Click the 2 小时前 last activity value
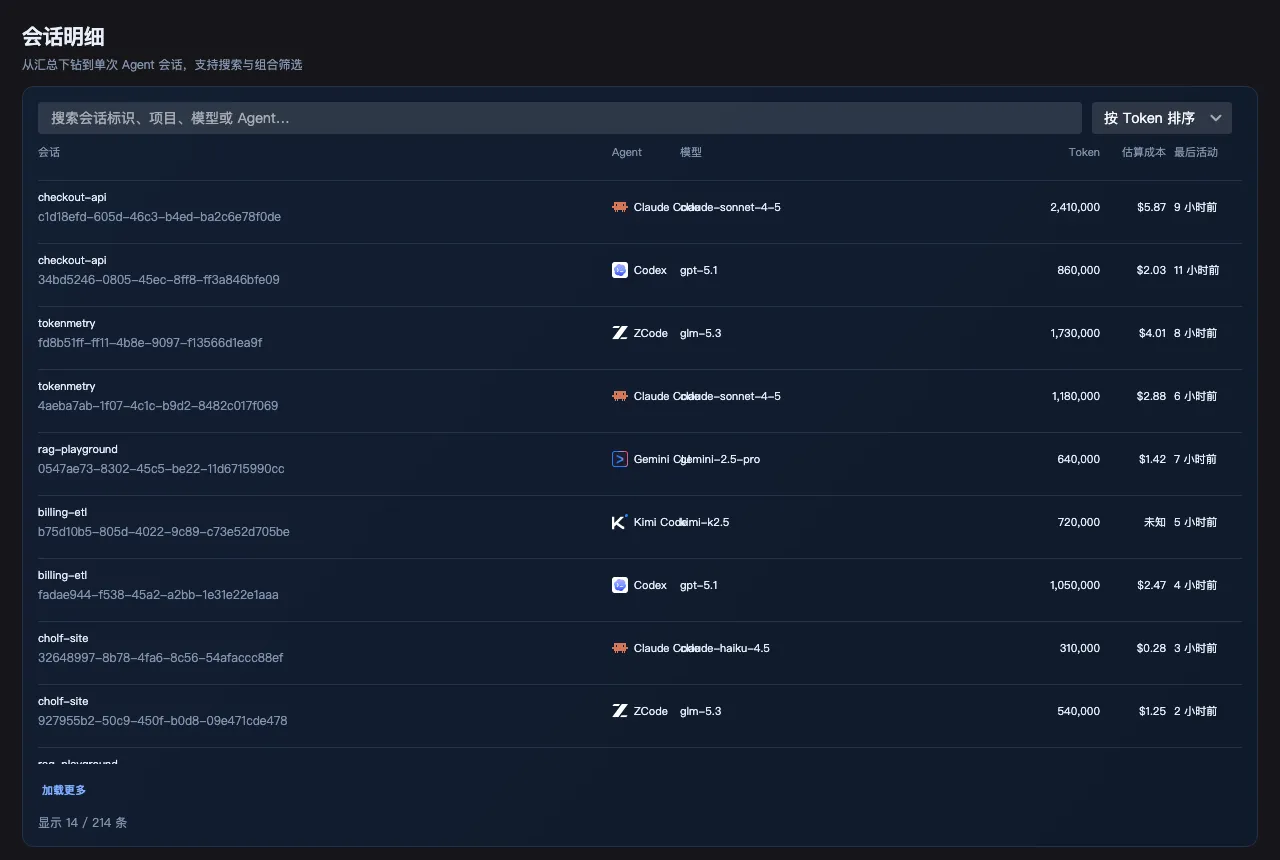This screenshot has width=1280, height=860. pos(1196,711)
